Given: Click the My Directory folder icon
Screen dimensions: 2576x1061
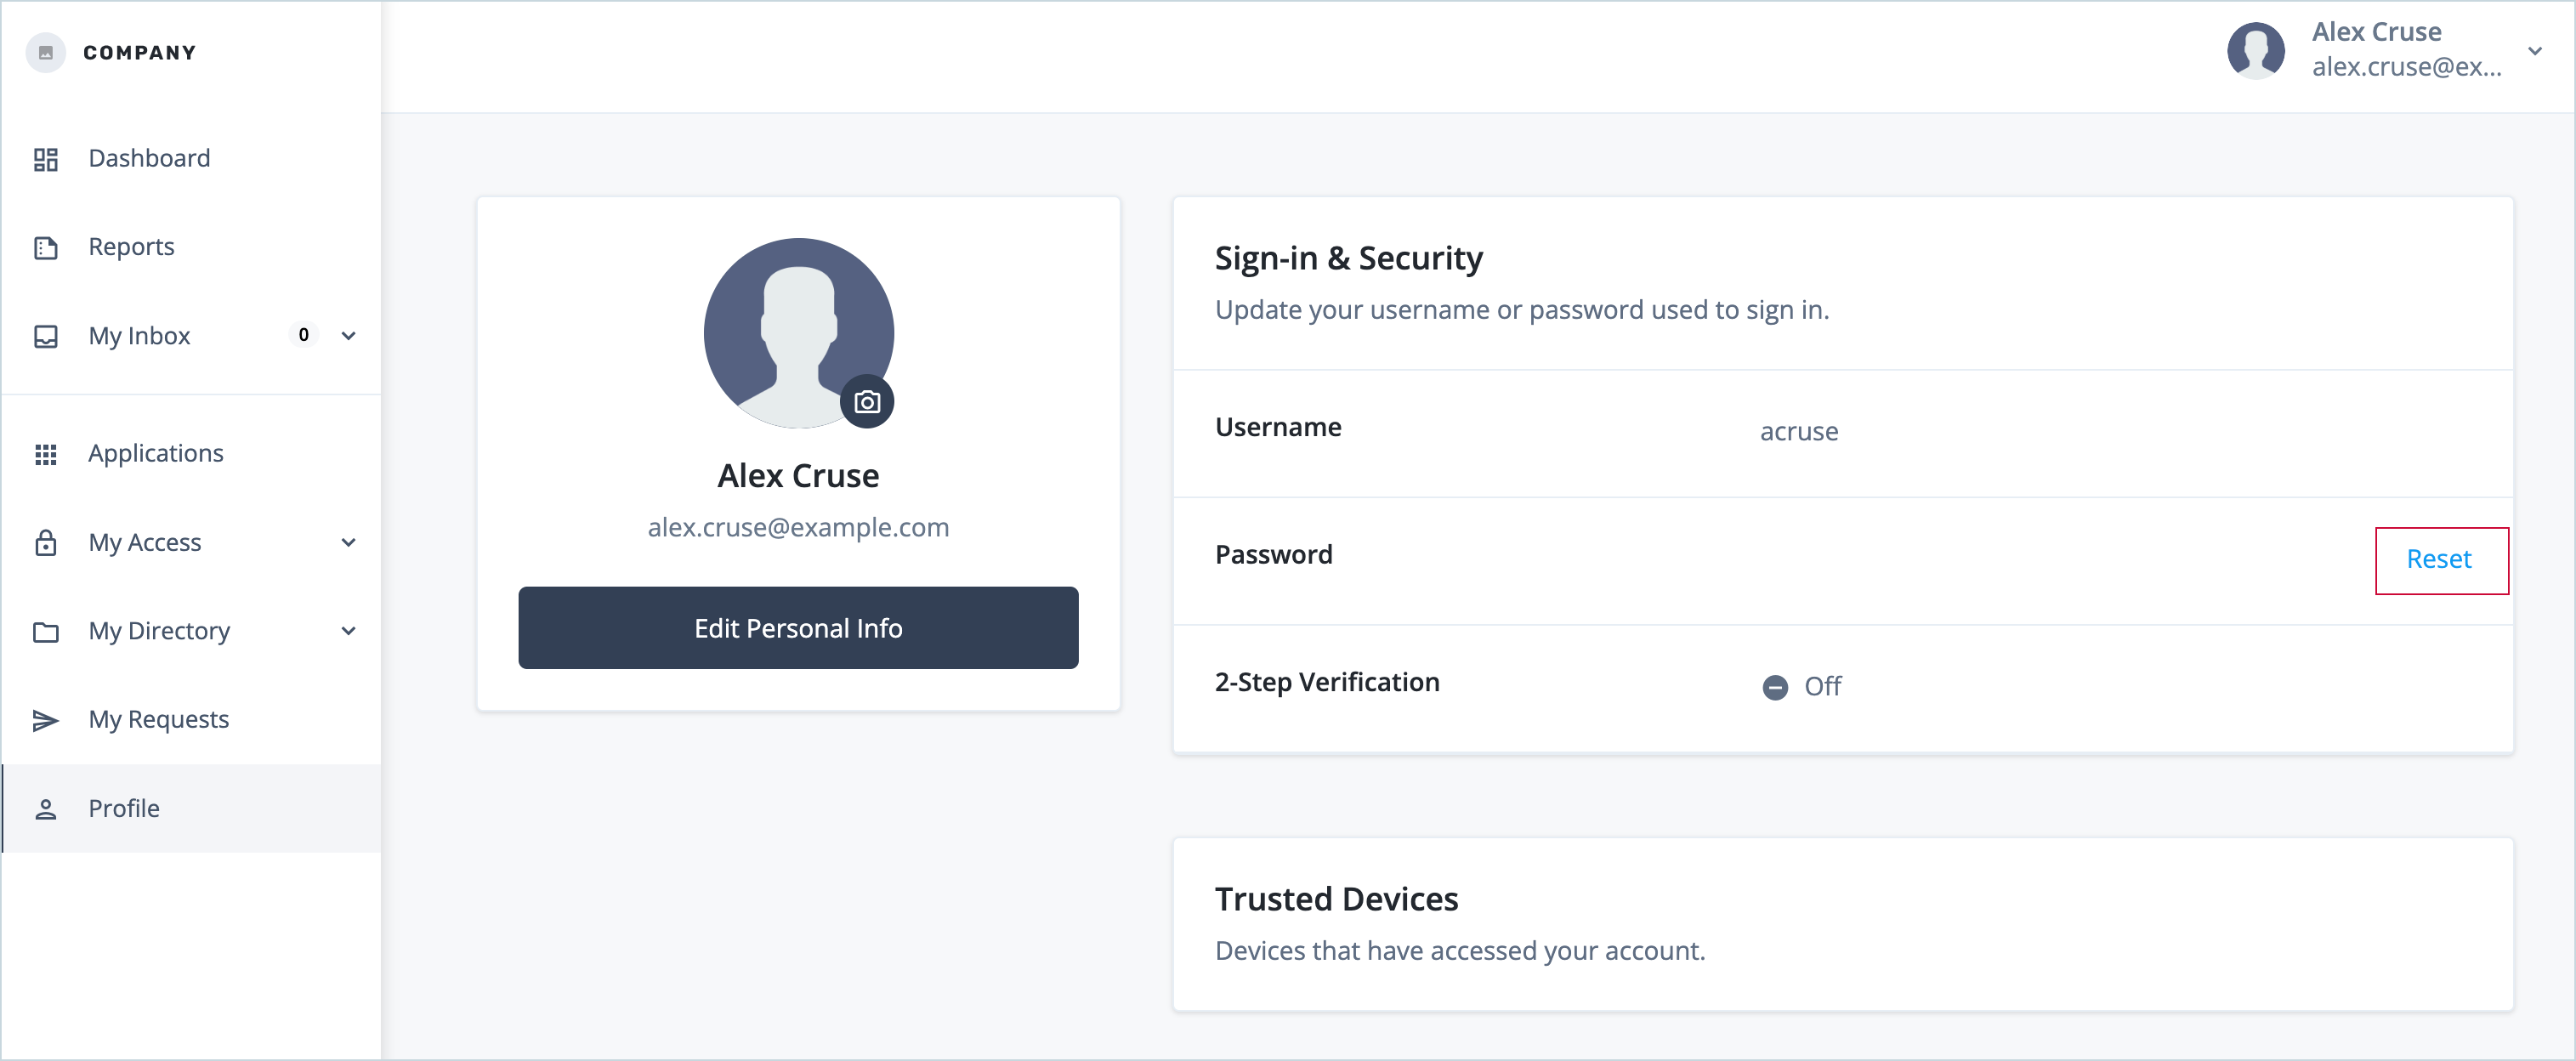Looking at the screenshot, I should click(x=46, y=631).
